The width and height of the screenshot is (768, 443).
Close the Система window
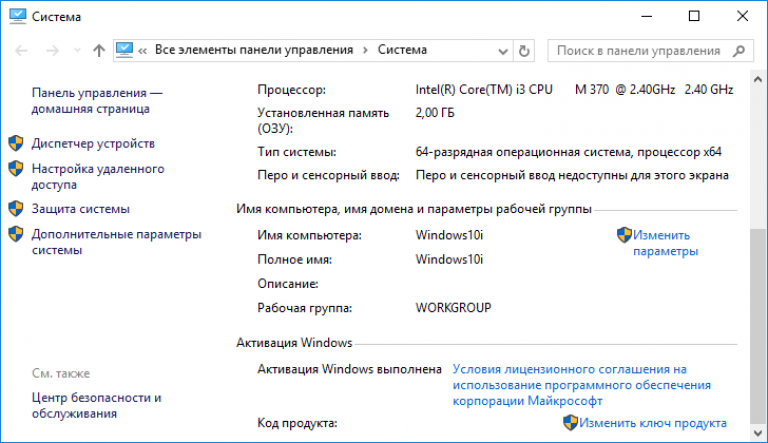(742, 16)
